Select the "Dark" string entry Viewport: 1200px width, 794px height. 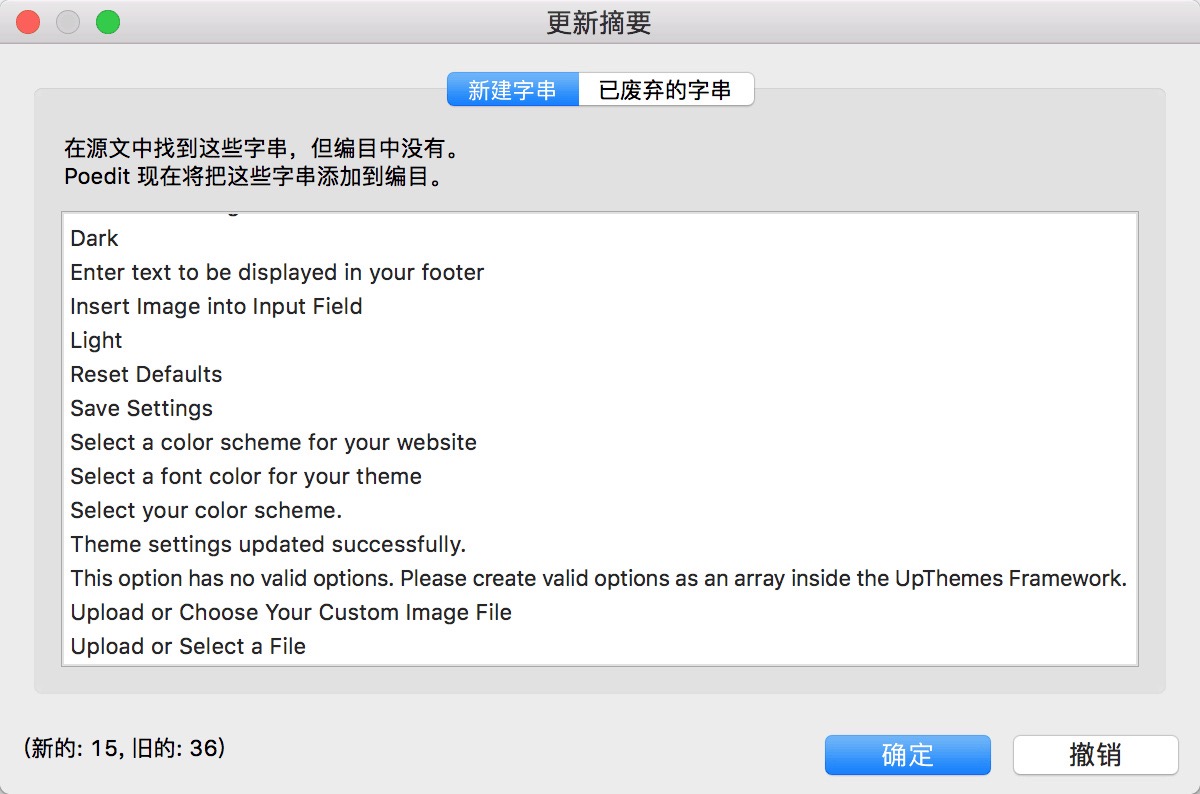click(95, 239)
